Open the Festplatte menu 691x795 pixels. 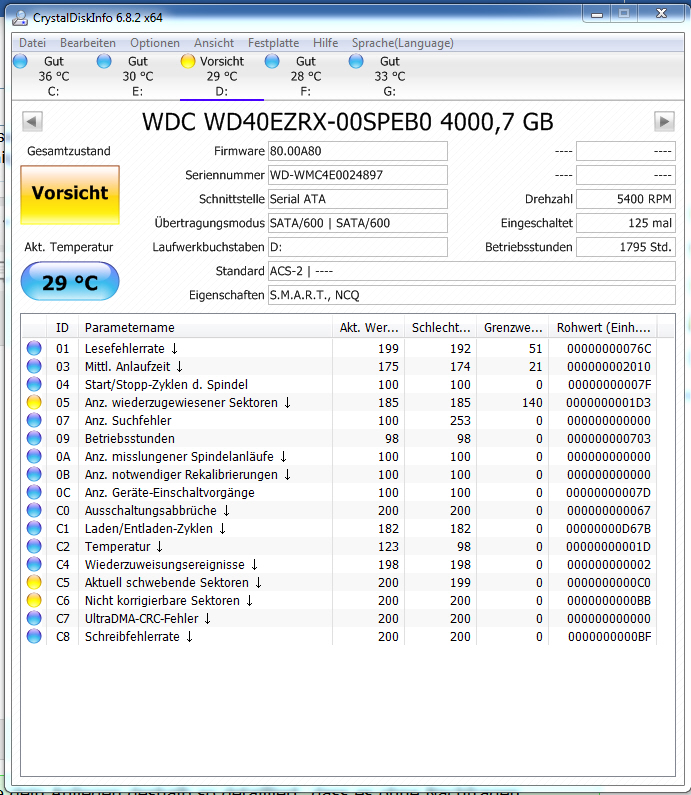click(x=273, y=43)
